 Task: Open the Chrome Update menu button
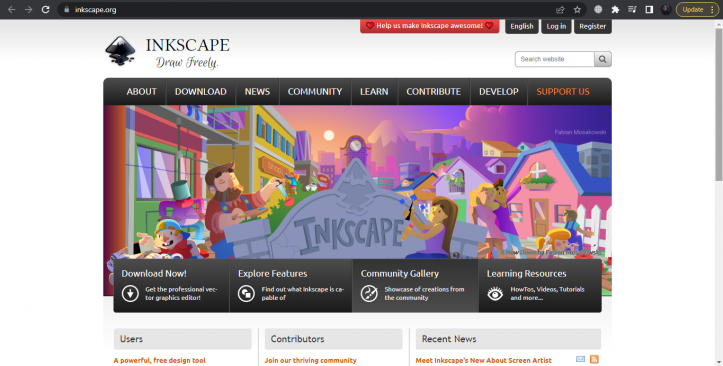tap(698, 9)
